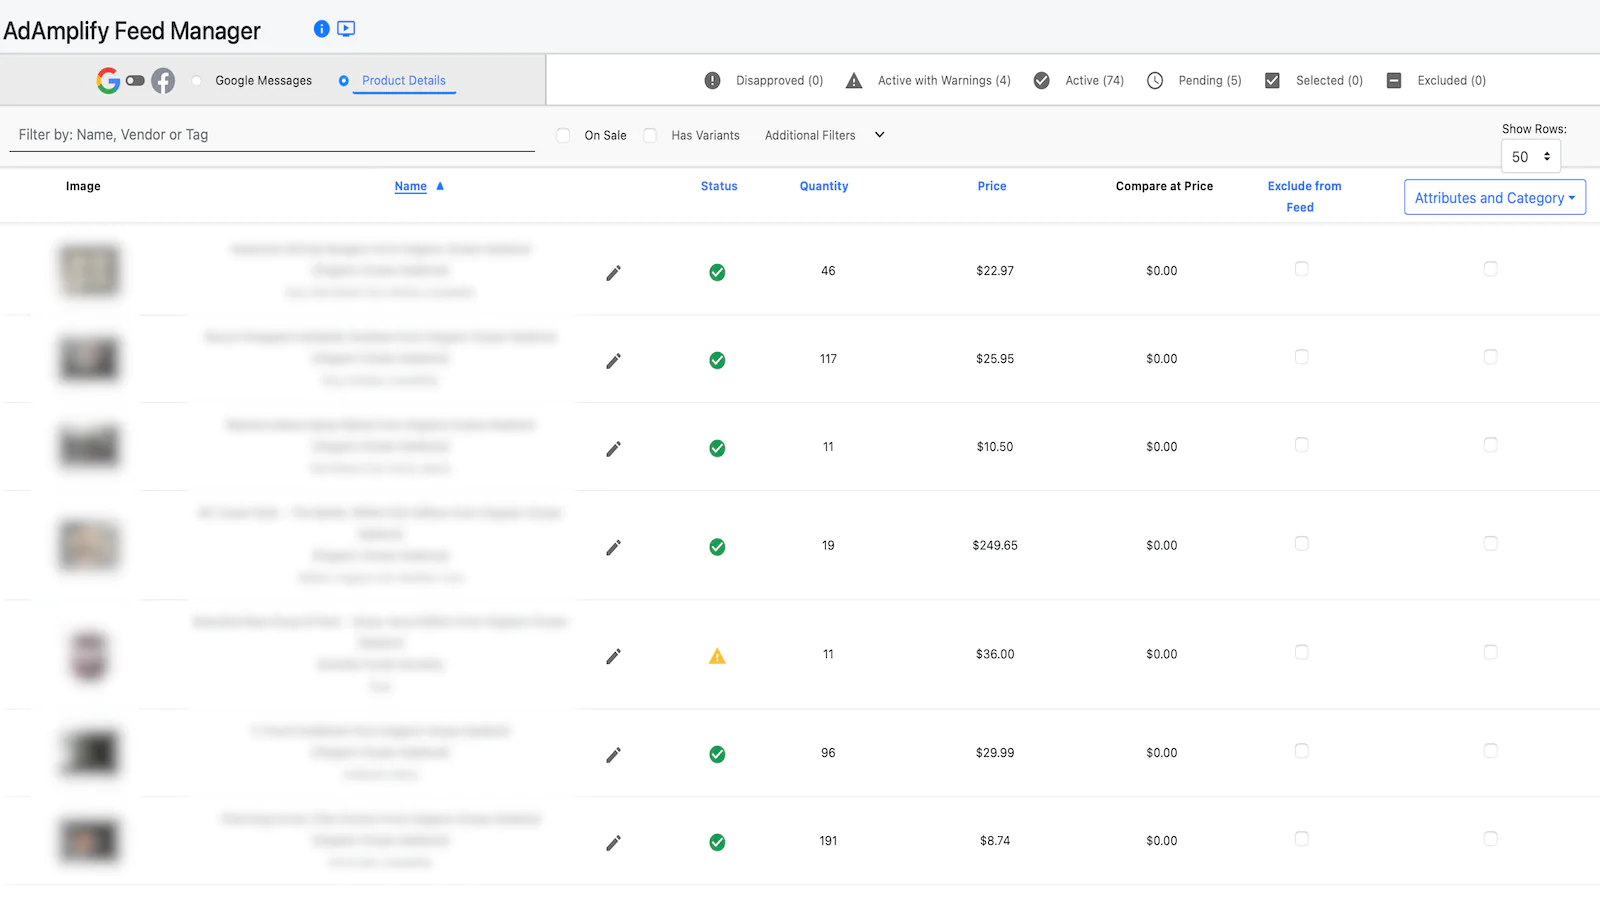
Task: Sort the table by the Name column link
Action: click(410, 187)
